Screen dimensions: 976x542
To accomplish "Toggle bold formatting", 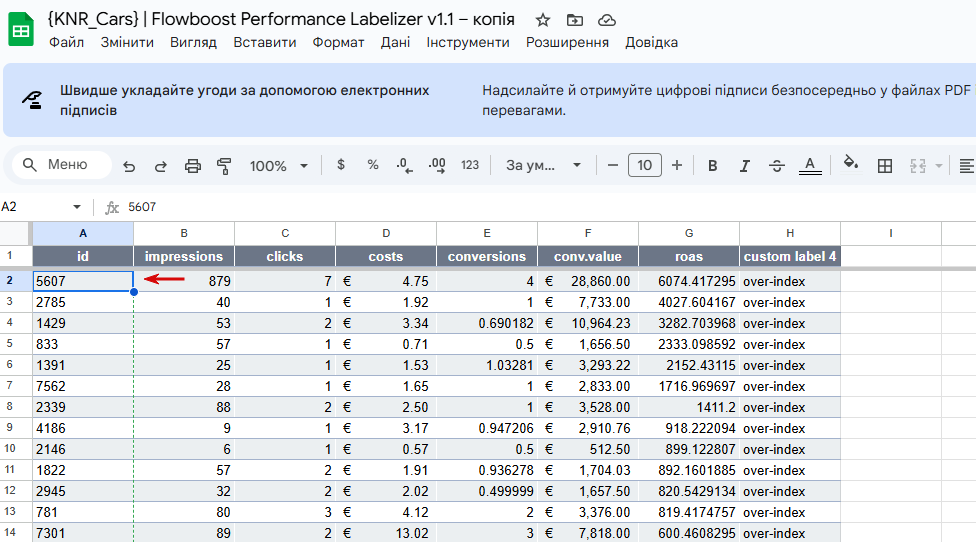I will pos(713,166).
